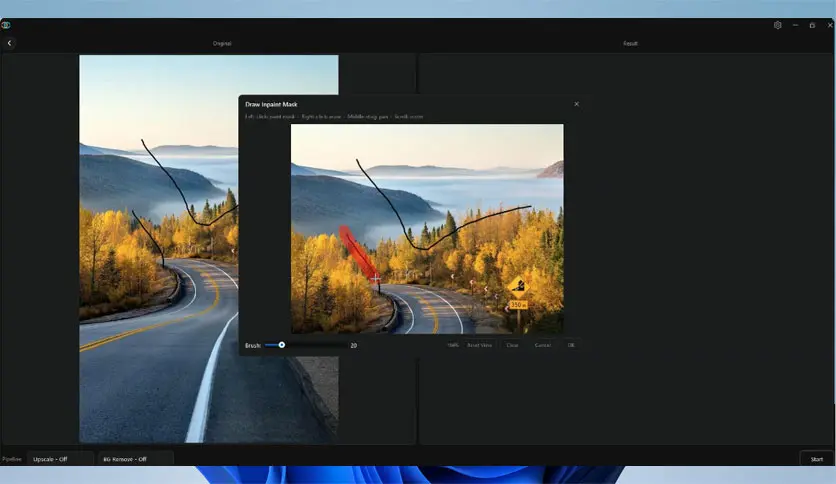Click the brush size value 20

353,345
